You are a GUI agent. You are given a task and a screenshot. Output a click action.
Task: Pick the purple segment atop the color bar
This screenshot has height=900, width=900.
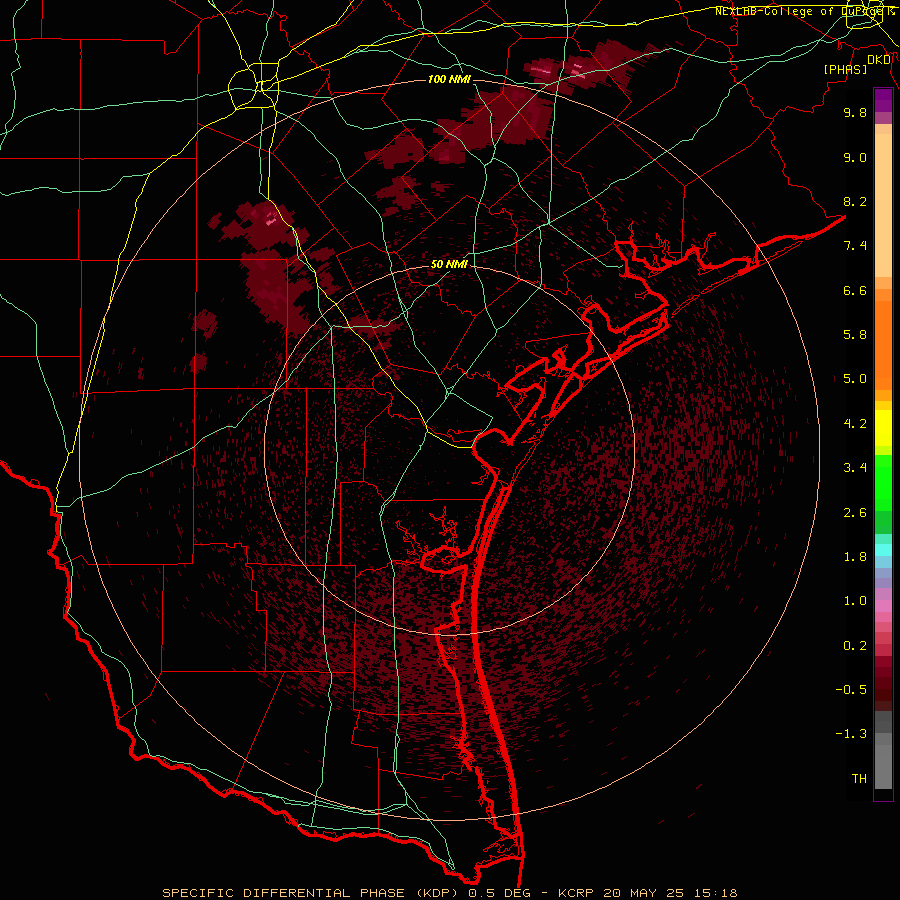tap(883, 100)
